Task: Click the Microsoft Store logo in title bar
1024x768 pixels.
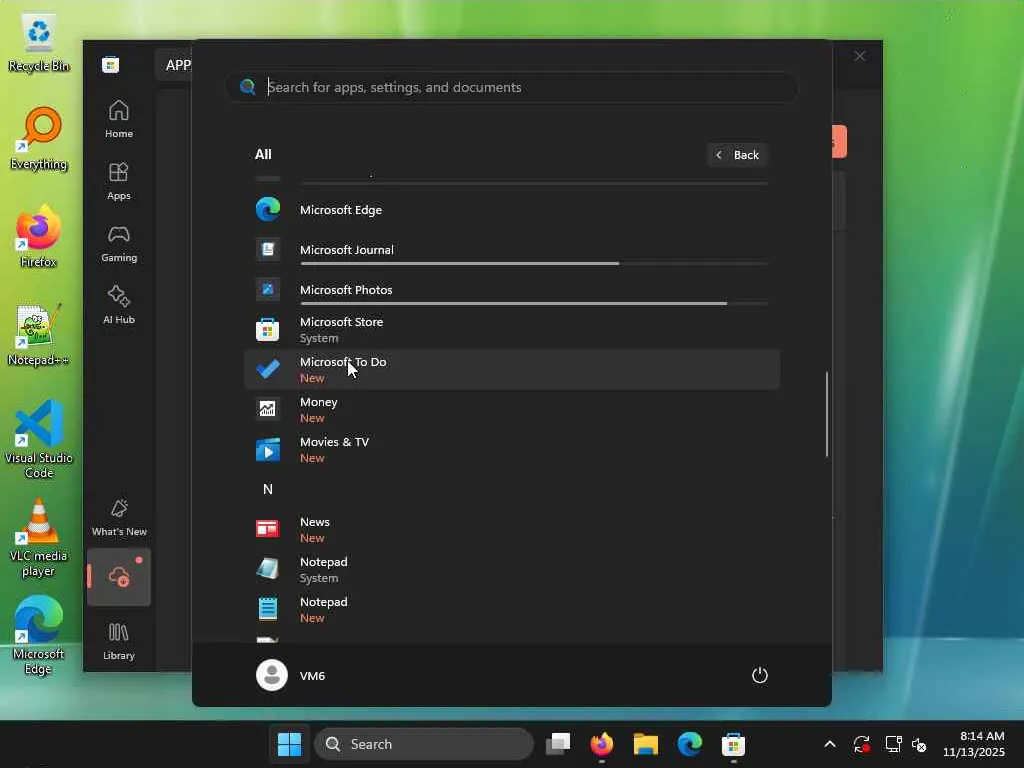Action: point(110,65)
